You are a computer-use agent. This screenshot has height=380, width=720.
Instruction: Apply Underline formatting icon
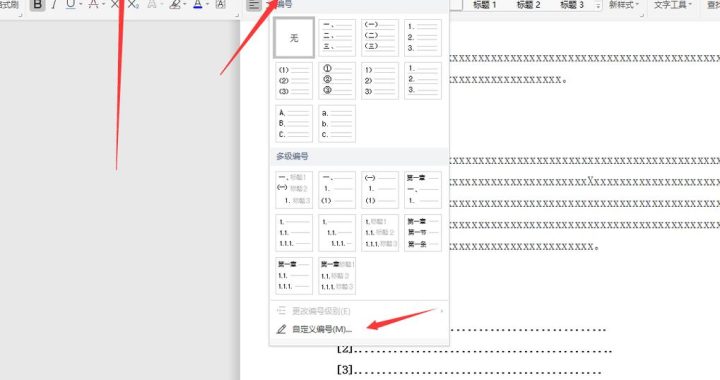point(70,5)
